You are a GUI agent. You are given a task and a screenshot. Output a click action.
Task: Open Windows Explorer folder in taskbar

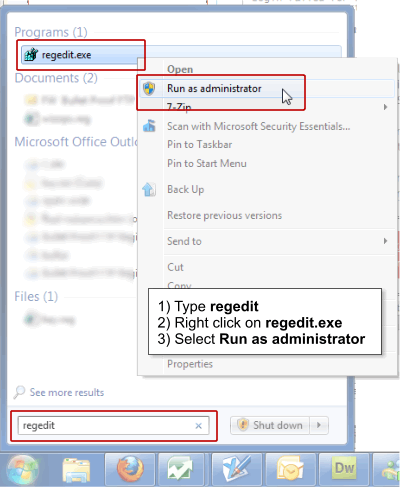pyautogui.click(x=76, y=470)
